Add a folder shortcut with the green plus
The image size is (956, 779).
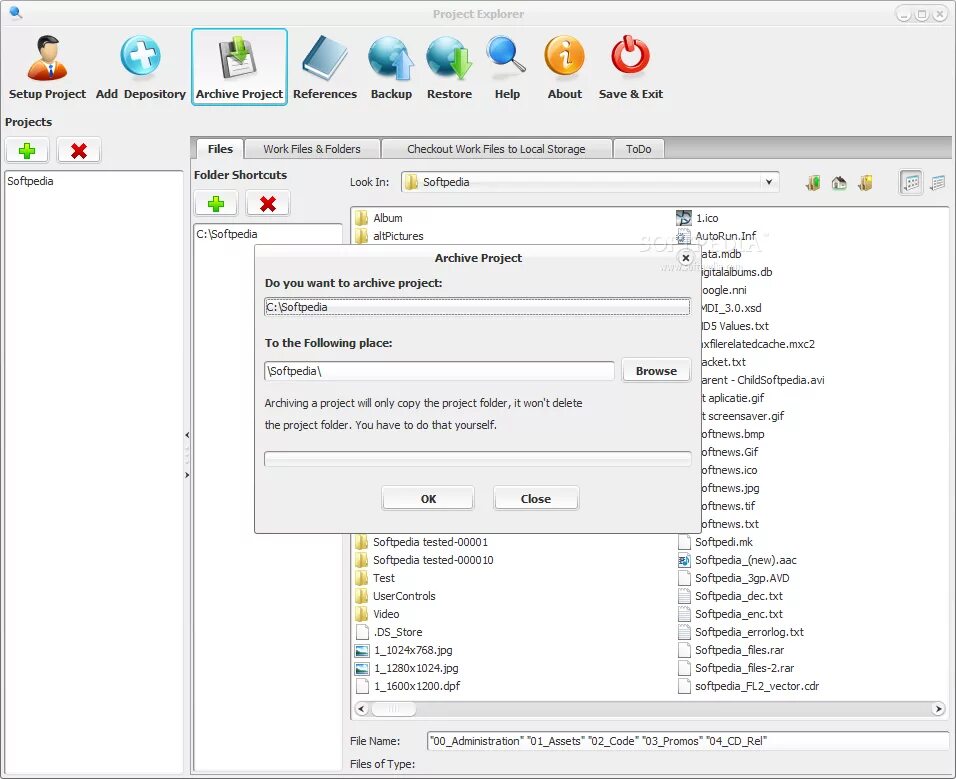pos(216,204)
